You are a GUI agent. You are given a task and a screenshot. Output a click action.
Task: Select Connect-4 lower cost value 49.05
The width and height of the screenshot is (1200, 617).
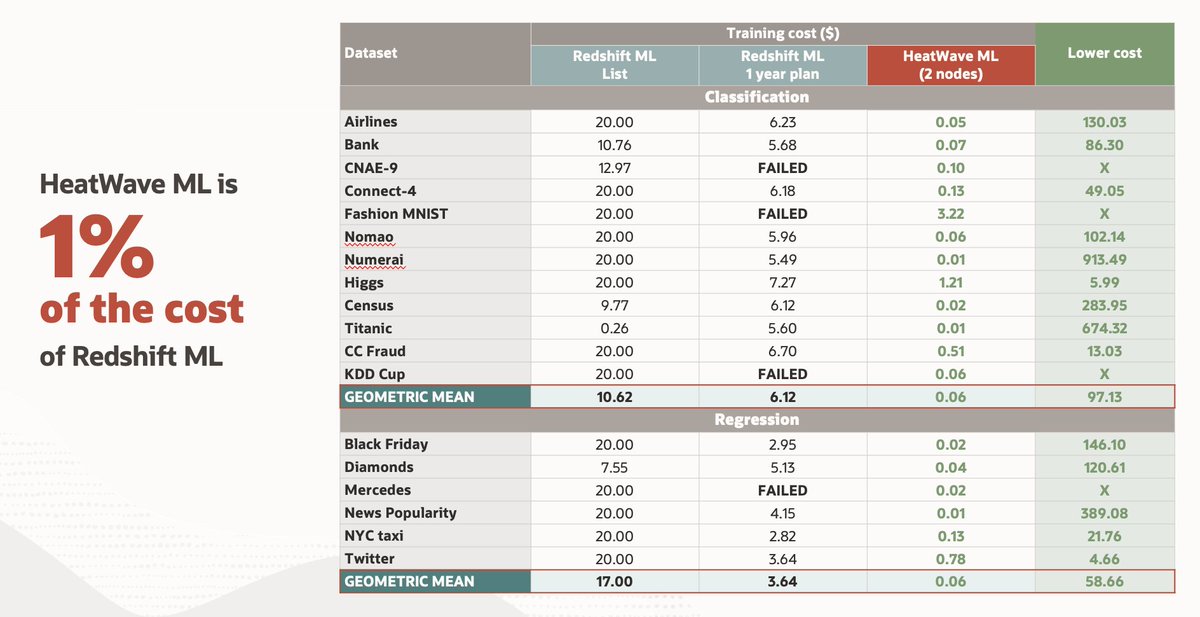pyautogui.click(x=1104, y=191)
